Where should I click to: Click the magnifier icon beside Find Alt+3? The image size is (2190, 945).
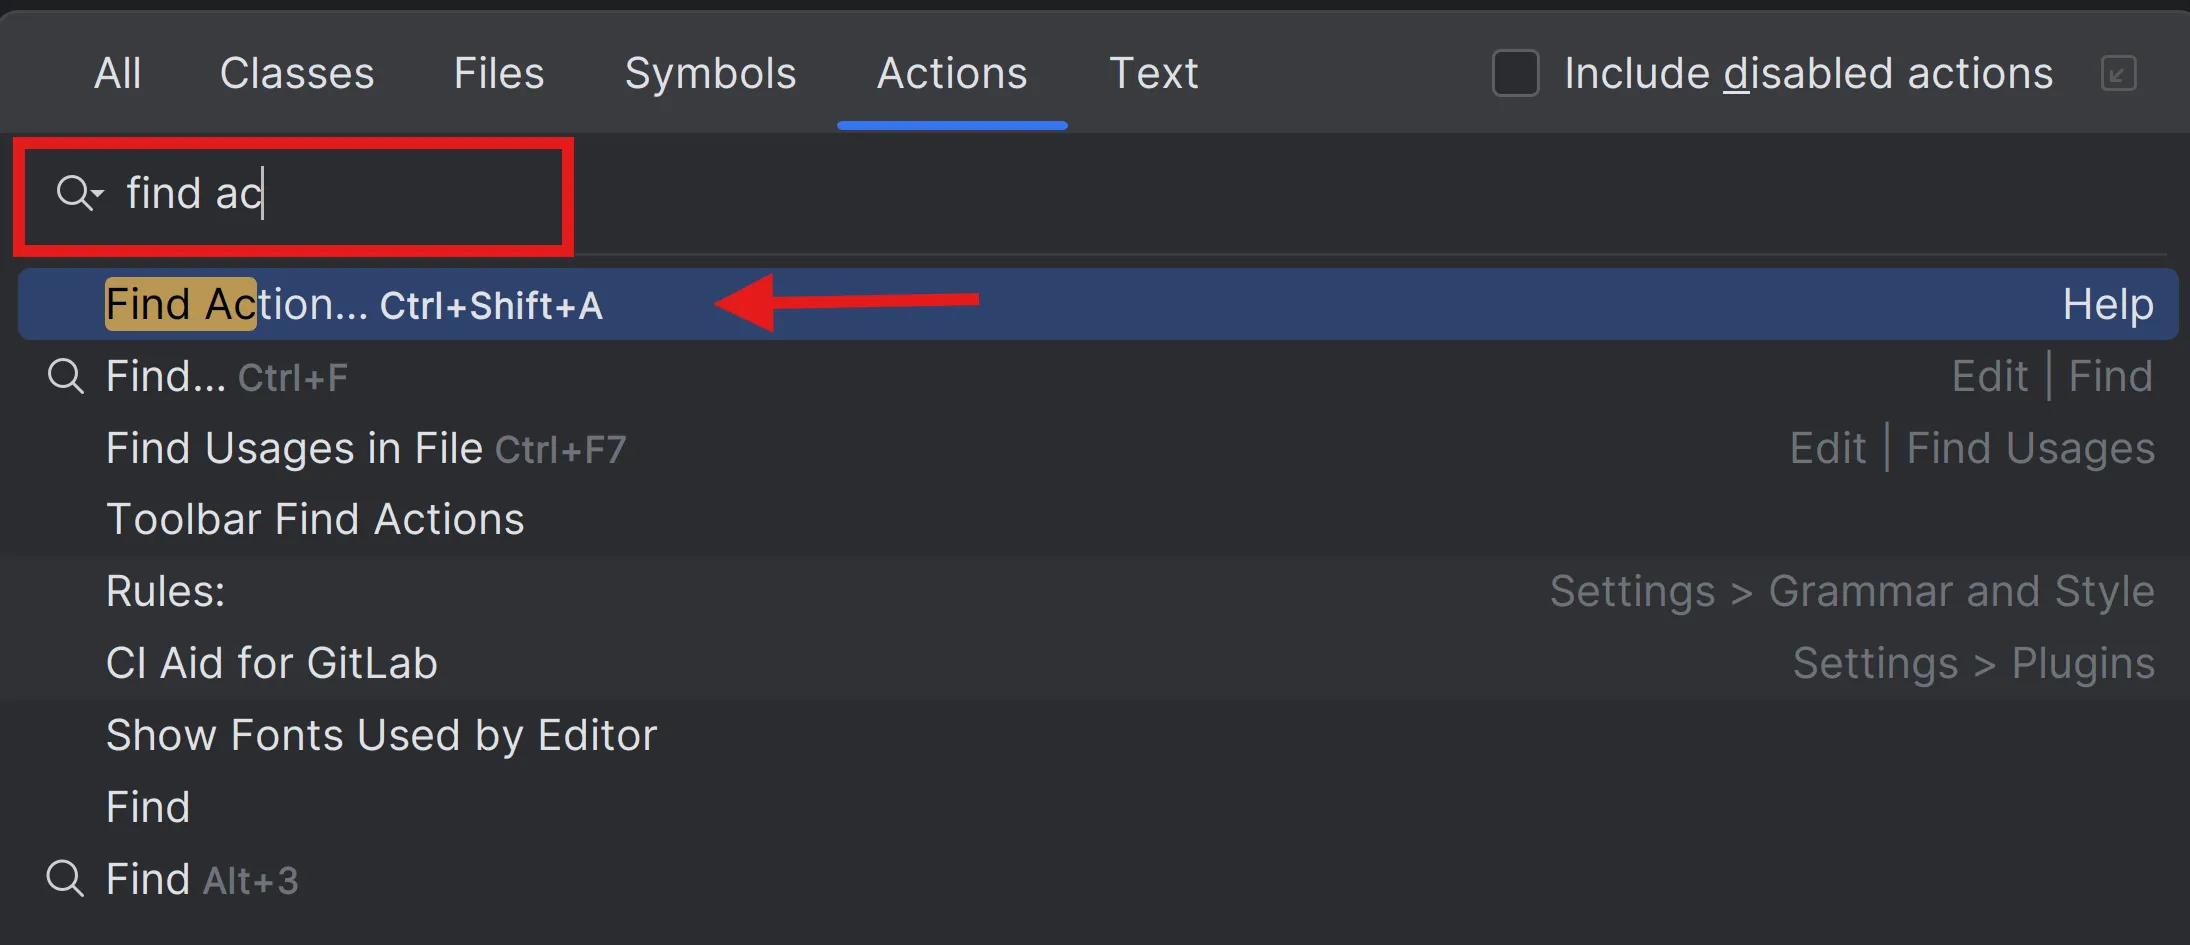(x=66, y=879)
